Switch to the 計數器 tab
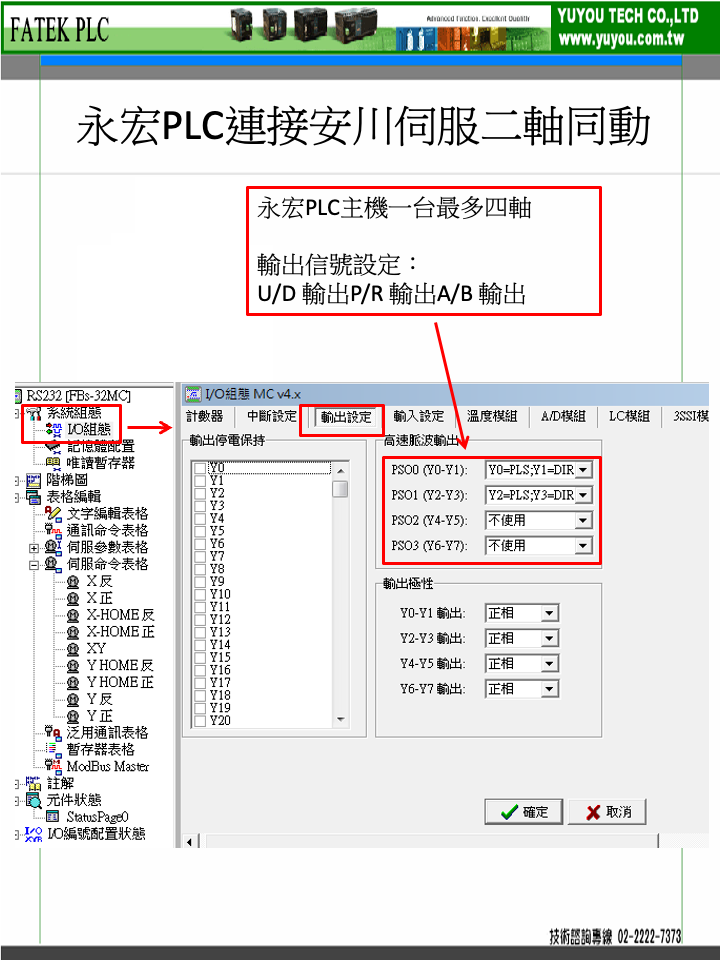The height and width of the screenshot is (960, 720). [205, 416]
